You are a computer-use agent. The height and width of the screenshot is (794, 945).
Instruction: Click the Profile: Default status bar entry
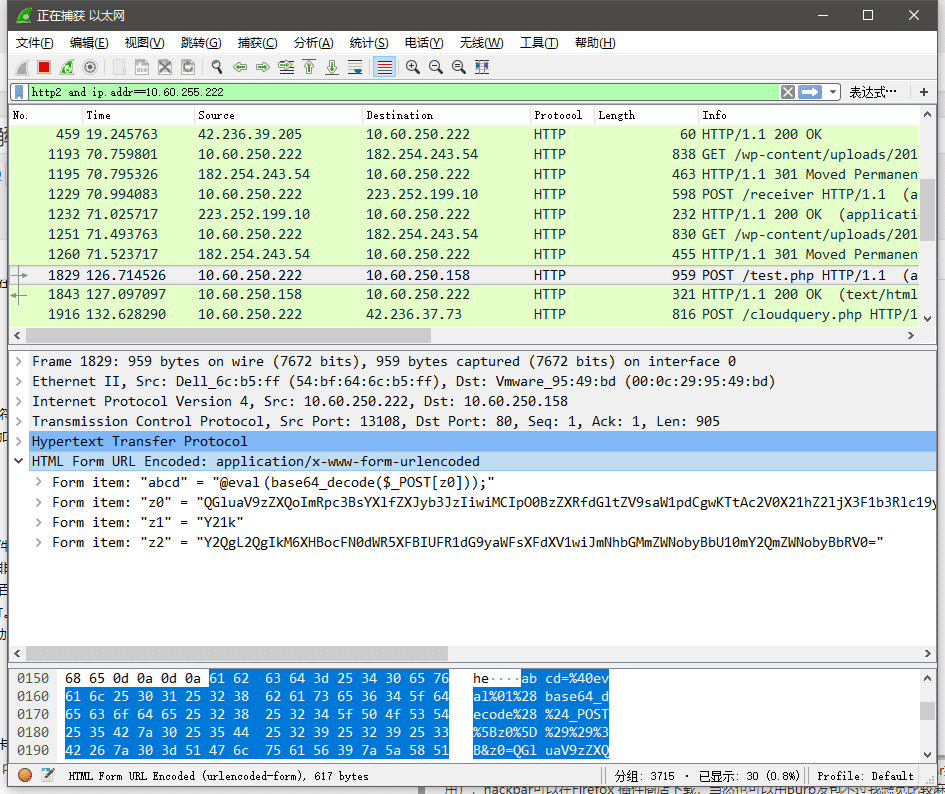click(865, 776)
